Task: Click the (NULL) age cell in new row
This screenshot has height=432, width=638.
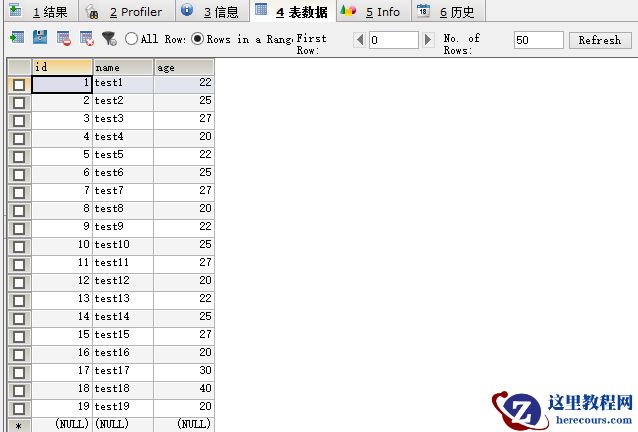Action: click(184, 424)
